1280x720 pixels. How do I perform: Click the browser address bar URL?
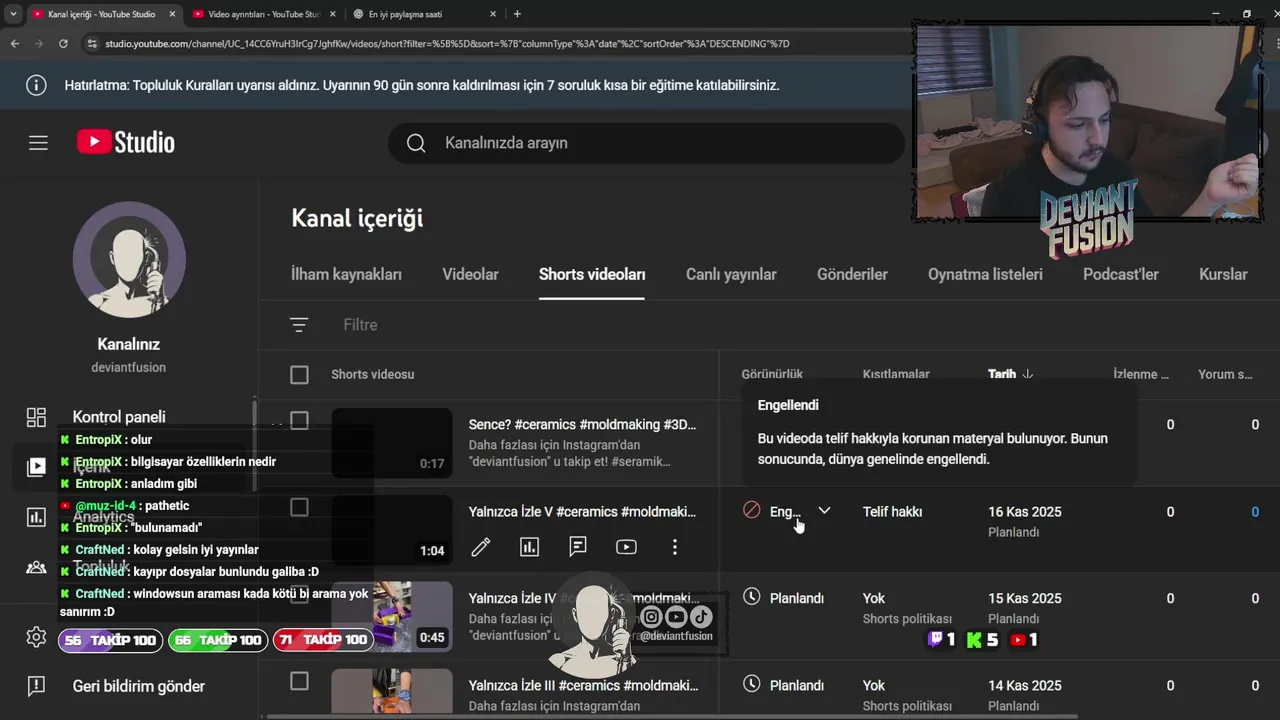click(x=448, y=44)
